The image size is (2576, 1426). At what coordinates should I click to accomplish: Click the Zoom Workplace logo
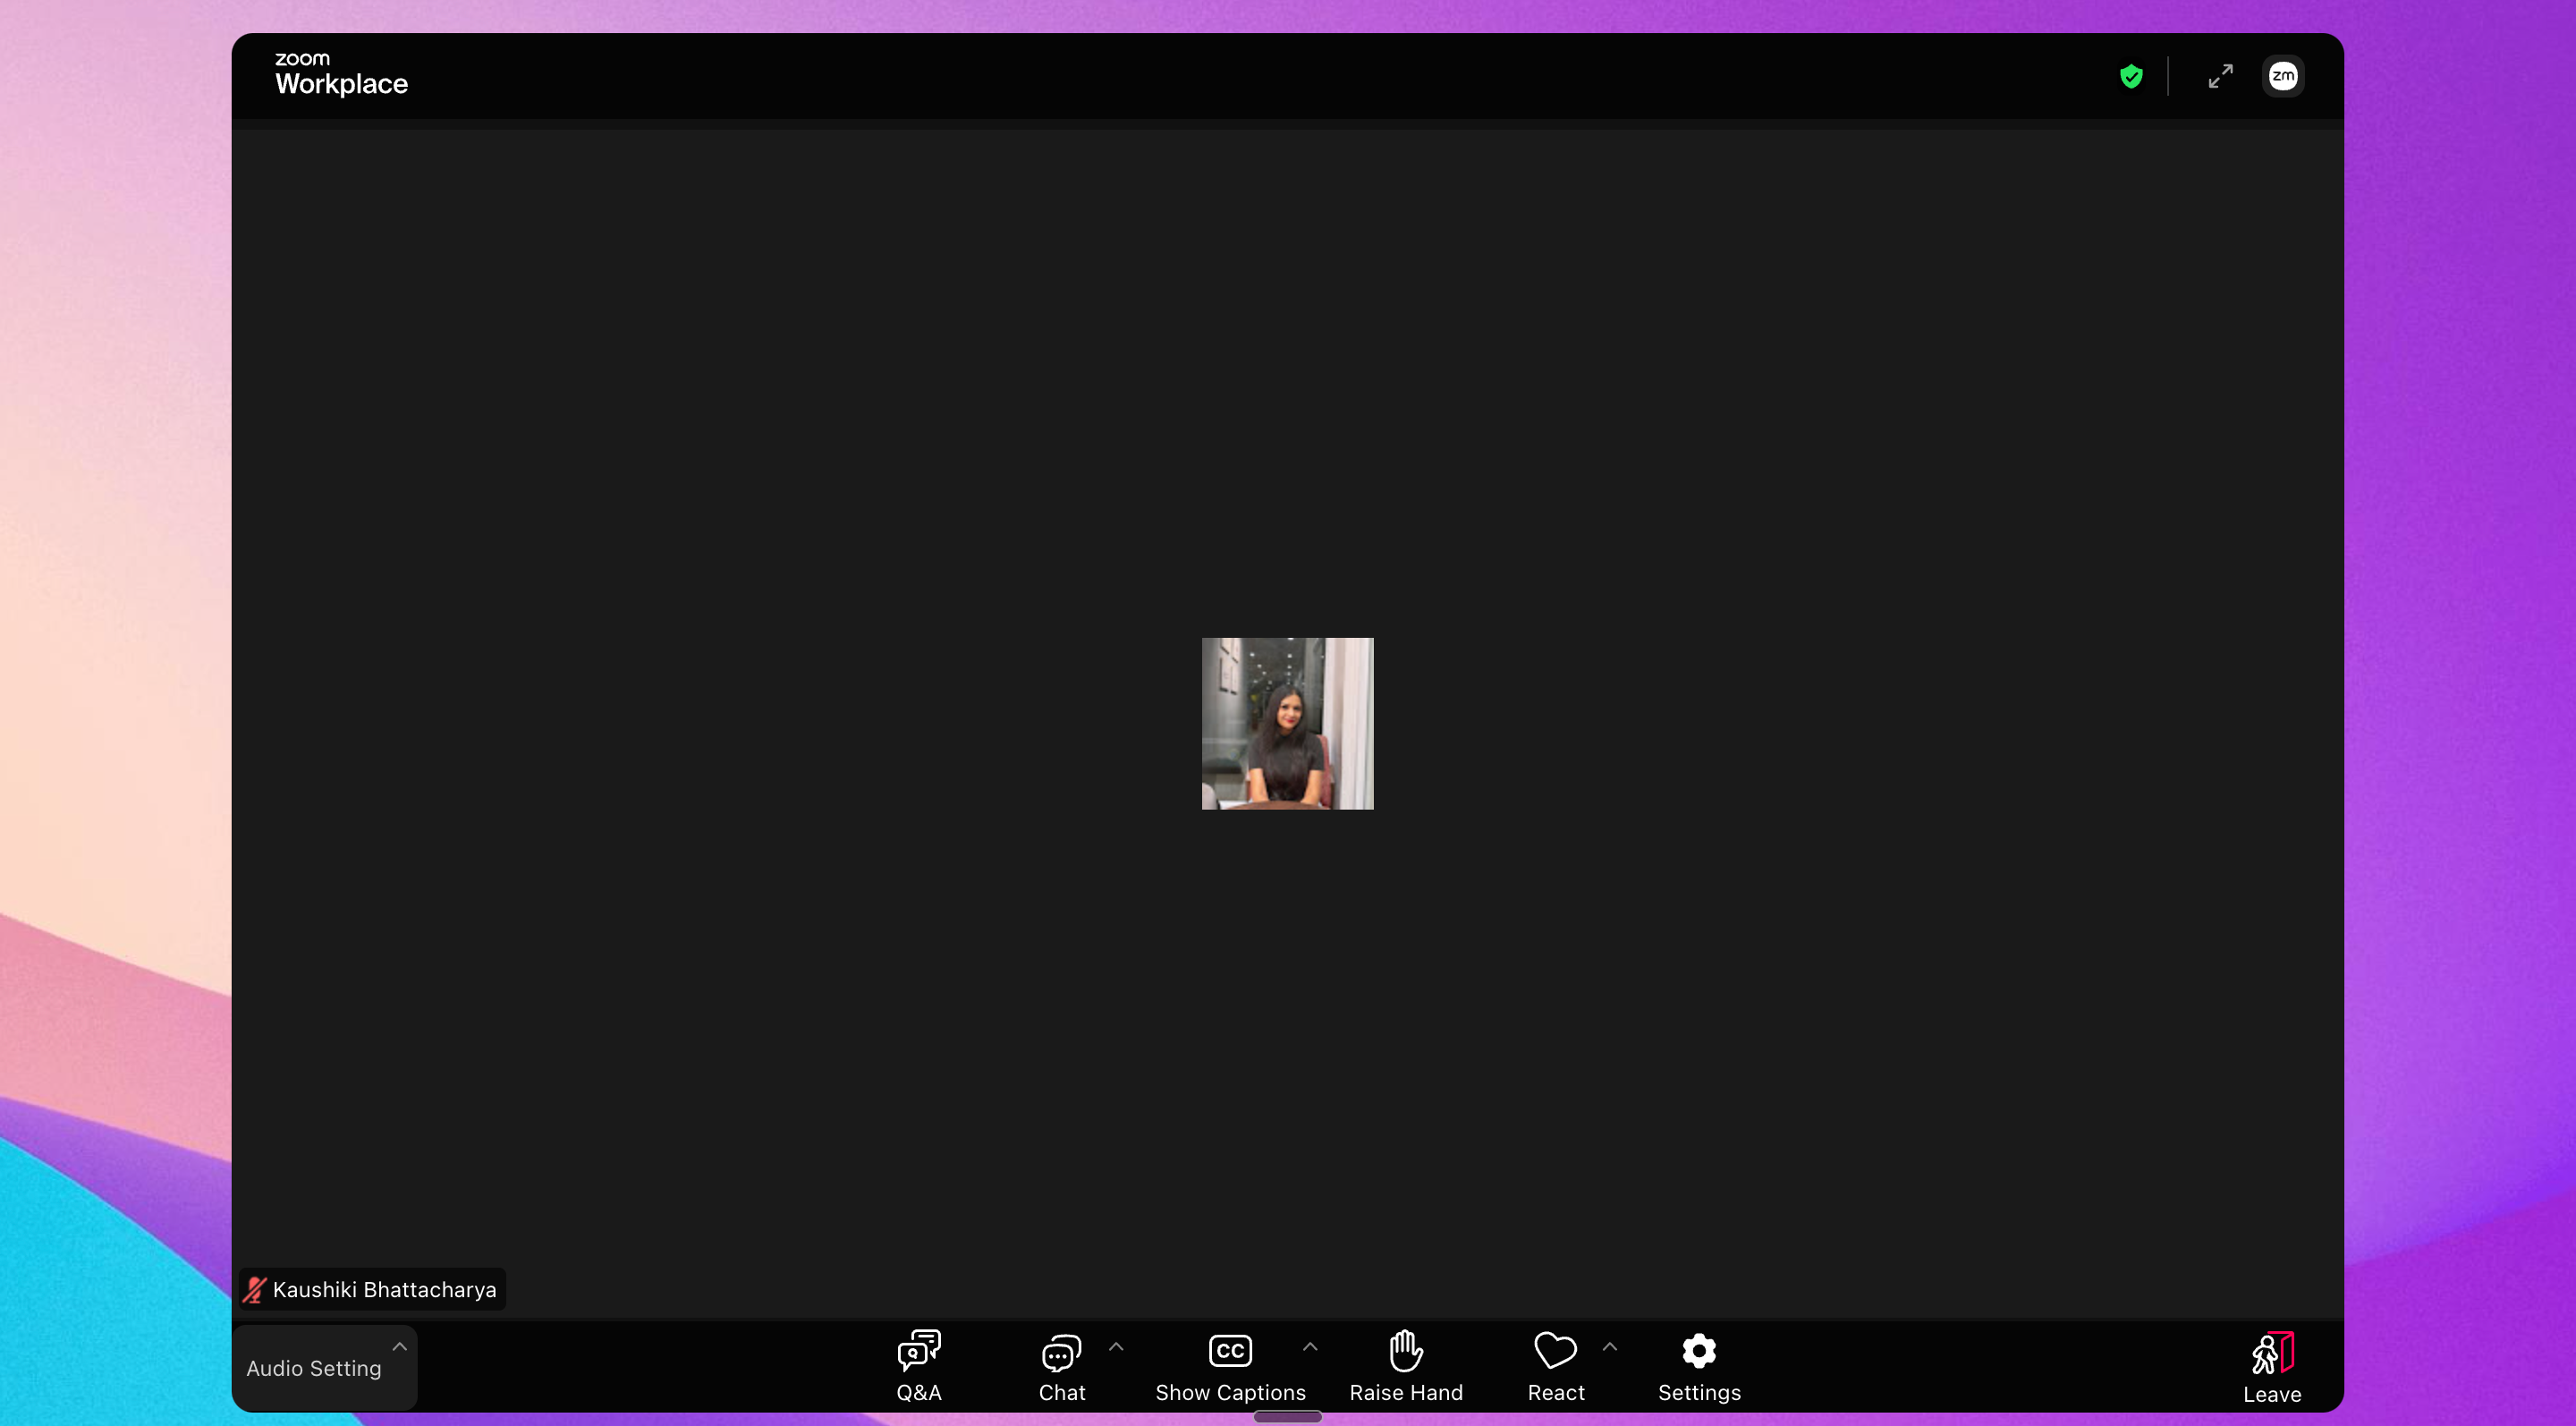tap(341, 74)
